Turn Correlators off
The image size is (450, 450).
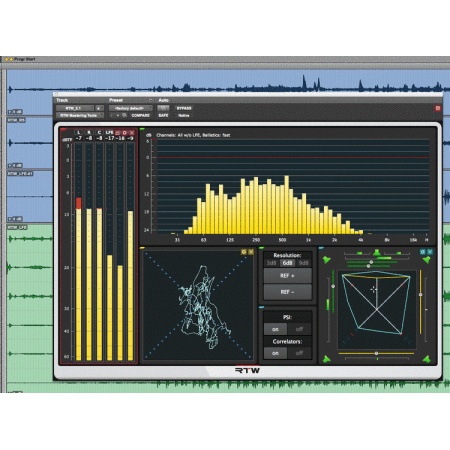(299, 353)
